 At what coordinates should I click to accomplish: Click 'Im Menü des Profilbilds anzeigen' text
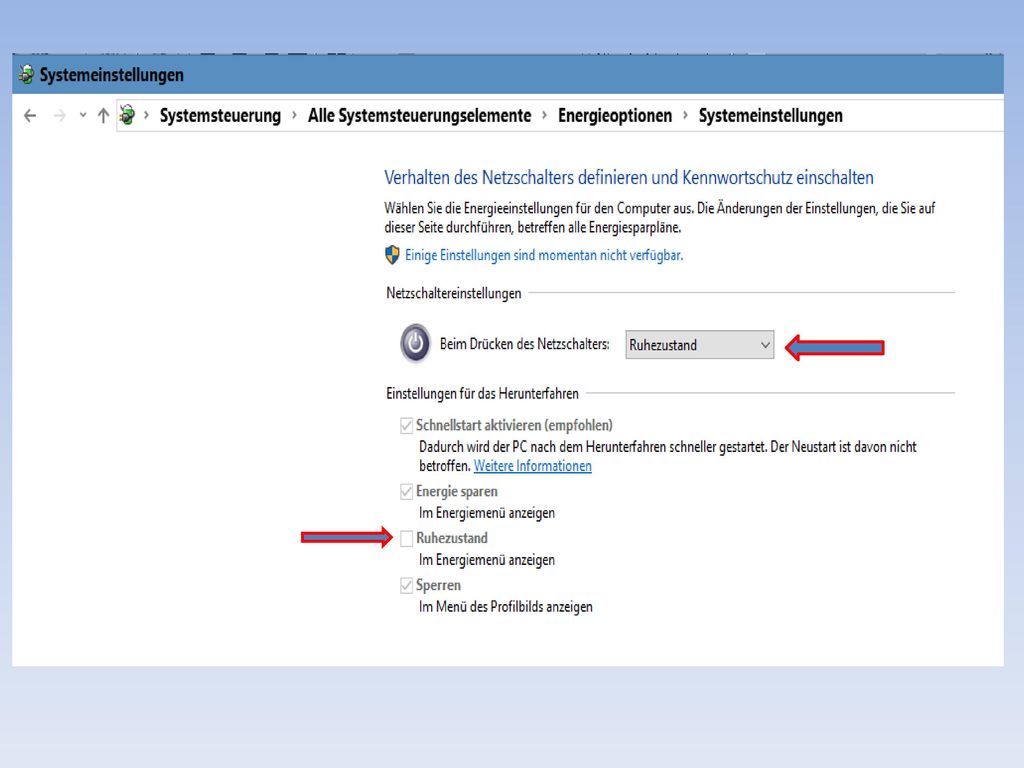pos(505,607)
